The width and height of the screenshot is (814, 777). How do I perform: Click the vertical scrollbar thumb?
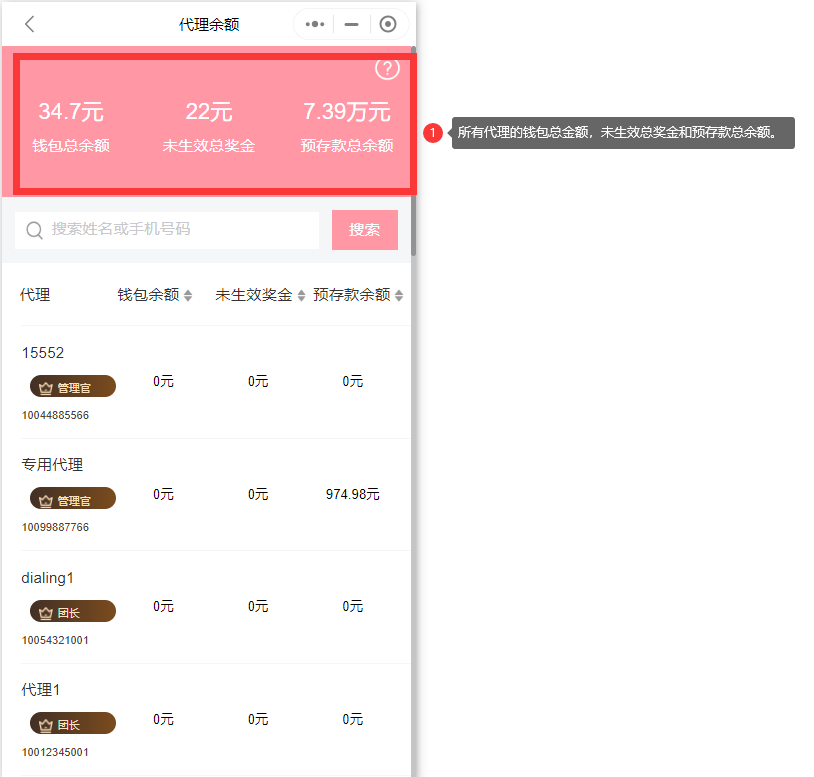[413, 150]
